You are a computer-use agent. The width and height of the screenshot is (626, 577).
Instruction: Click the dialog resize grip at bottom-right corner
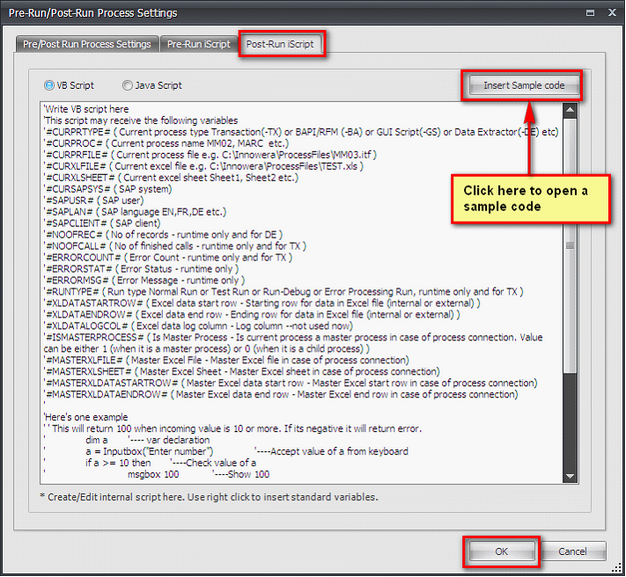point(618,569)
